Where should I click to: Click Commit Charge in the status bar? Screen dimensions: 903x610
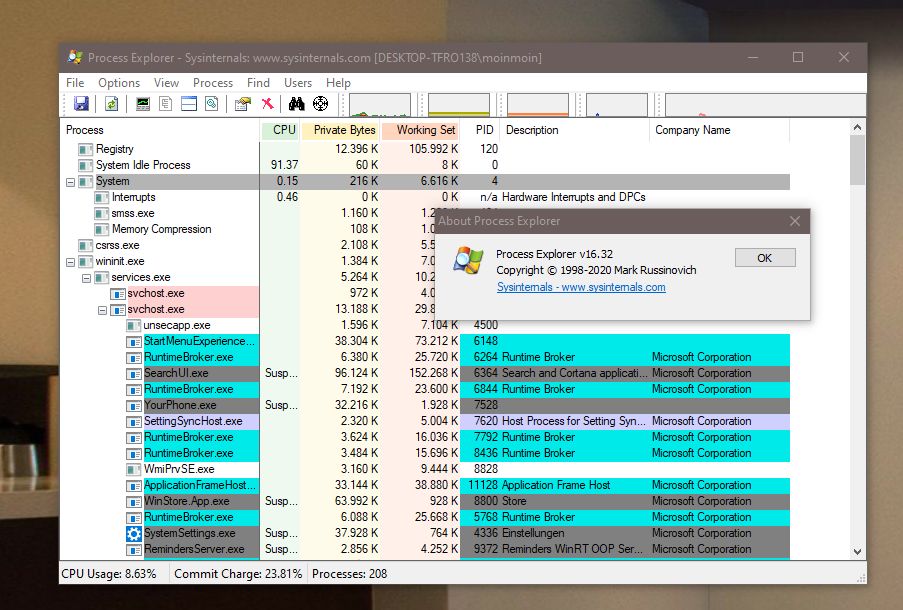(x=238, y=574)
